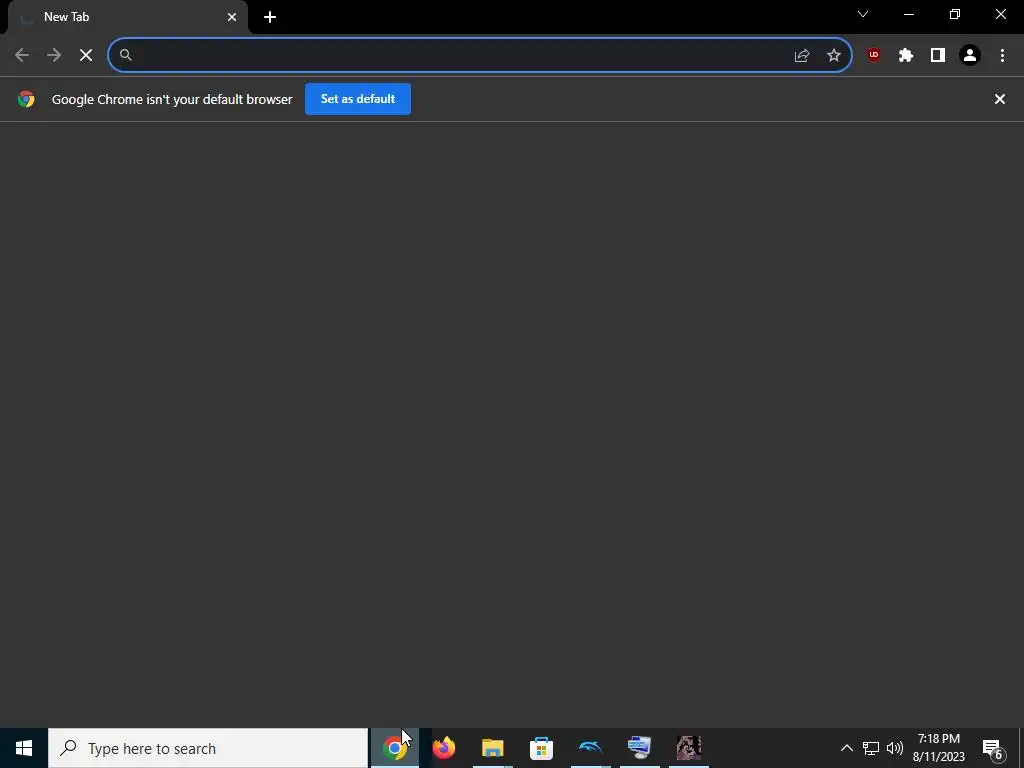Open a new tab with the plus button

pyautogui.click(x=270, y=17)
